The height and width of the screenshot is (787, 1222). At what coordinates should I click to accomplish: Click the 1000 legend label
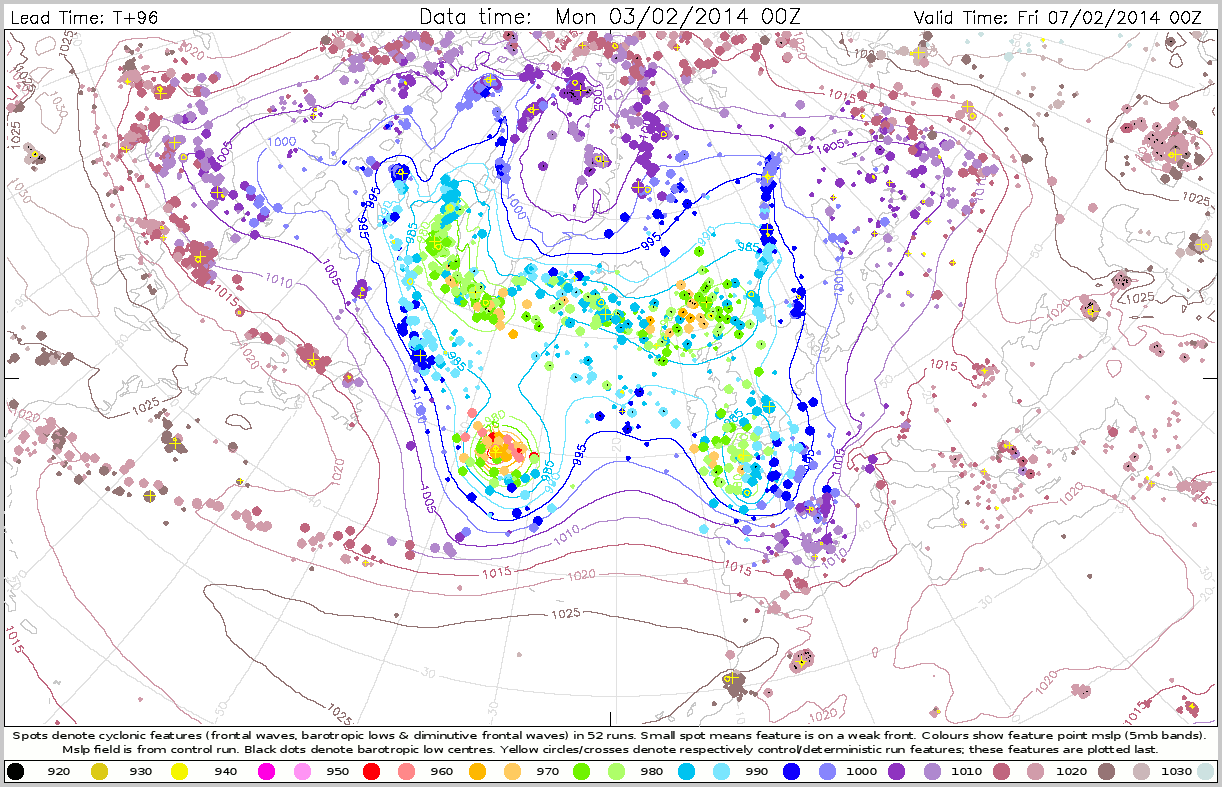click(x=863, y=772)
